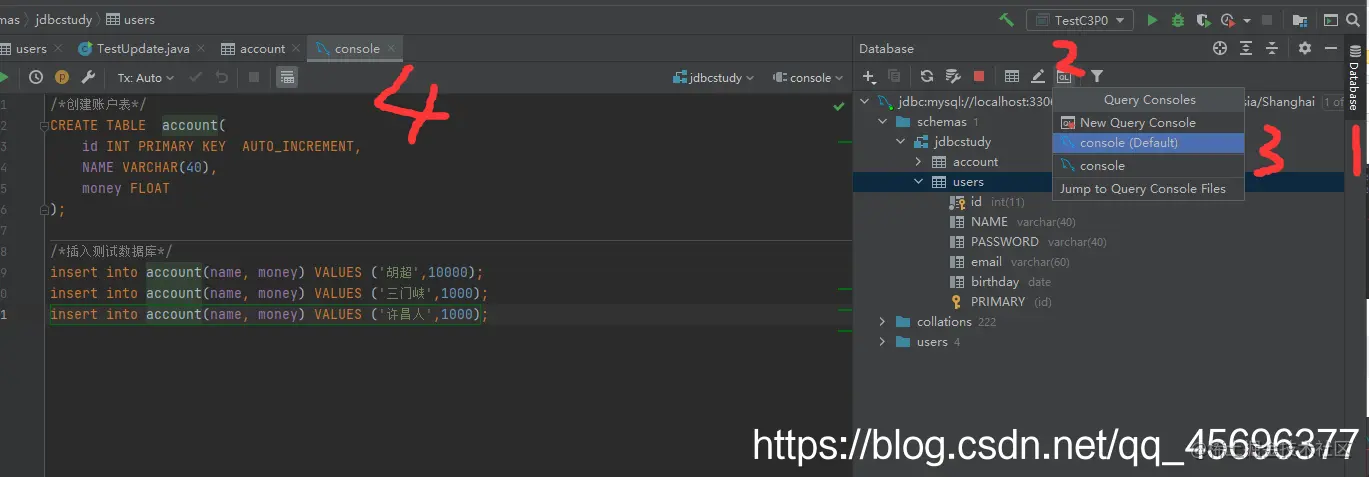Image resolution: width=1369 pixels, height=477 pixels.
Task: Select the birthday date column
Action: click(x=1000, y=282)
